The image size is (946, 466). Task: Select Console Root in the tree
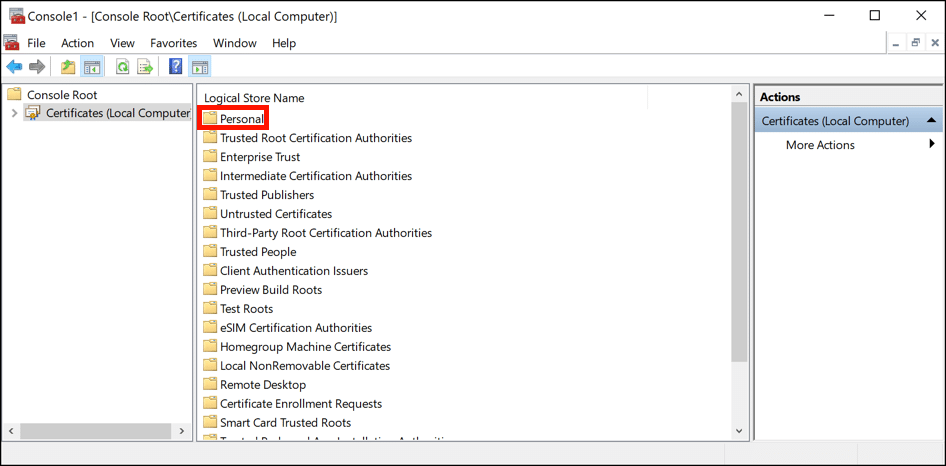(62, 95)
